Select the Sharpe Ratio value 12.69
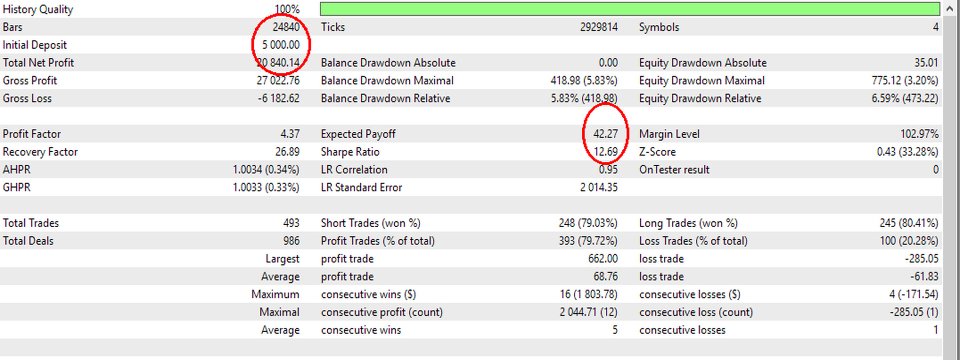 point(605,152)
